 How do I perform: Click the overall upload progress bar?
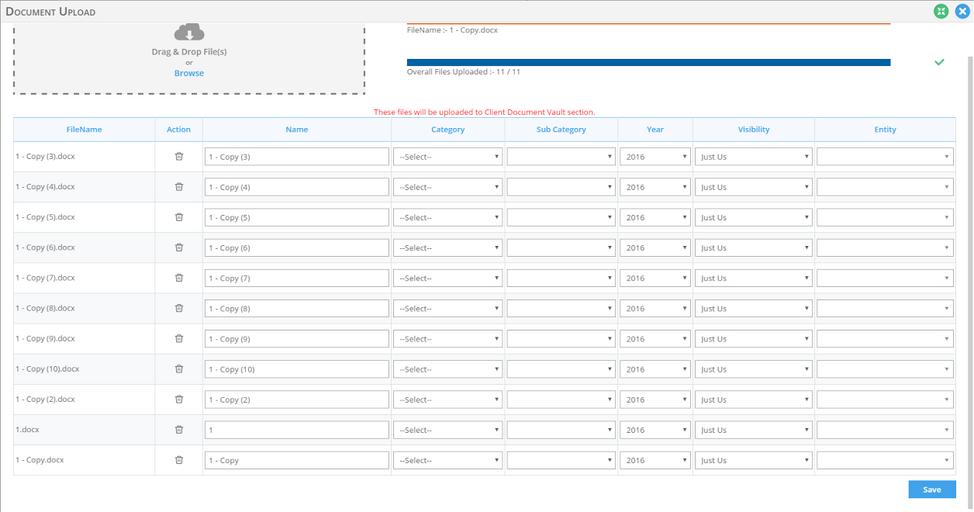648,62
